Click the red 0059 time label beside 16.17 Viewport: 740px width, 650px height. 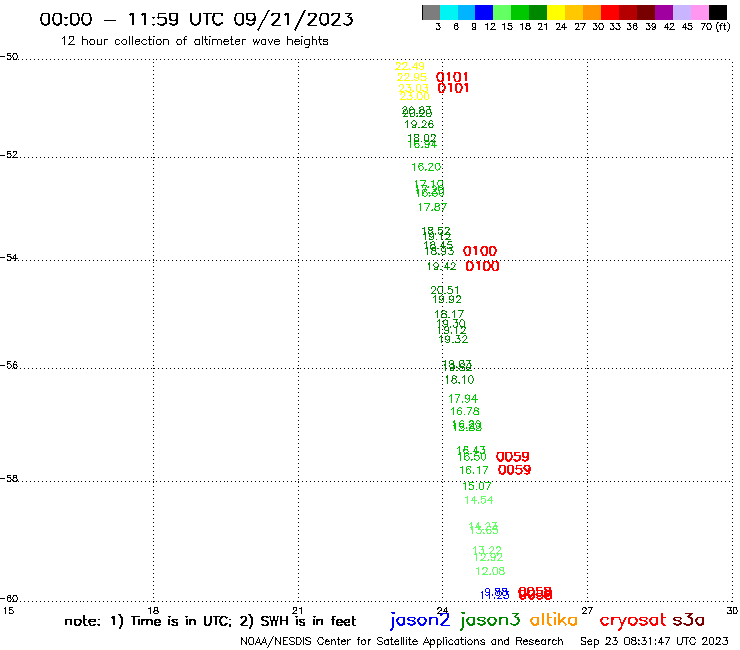pos(514,470)
